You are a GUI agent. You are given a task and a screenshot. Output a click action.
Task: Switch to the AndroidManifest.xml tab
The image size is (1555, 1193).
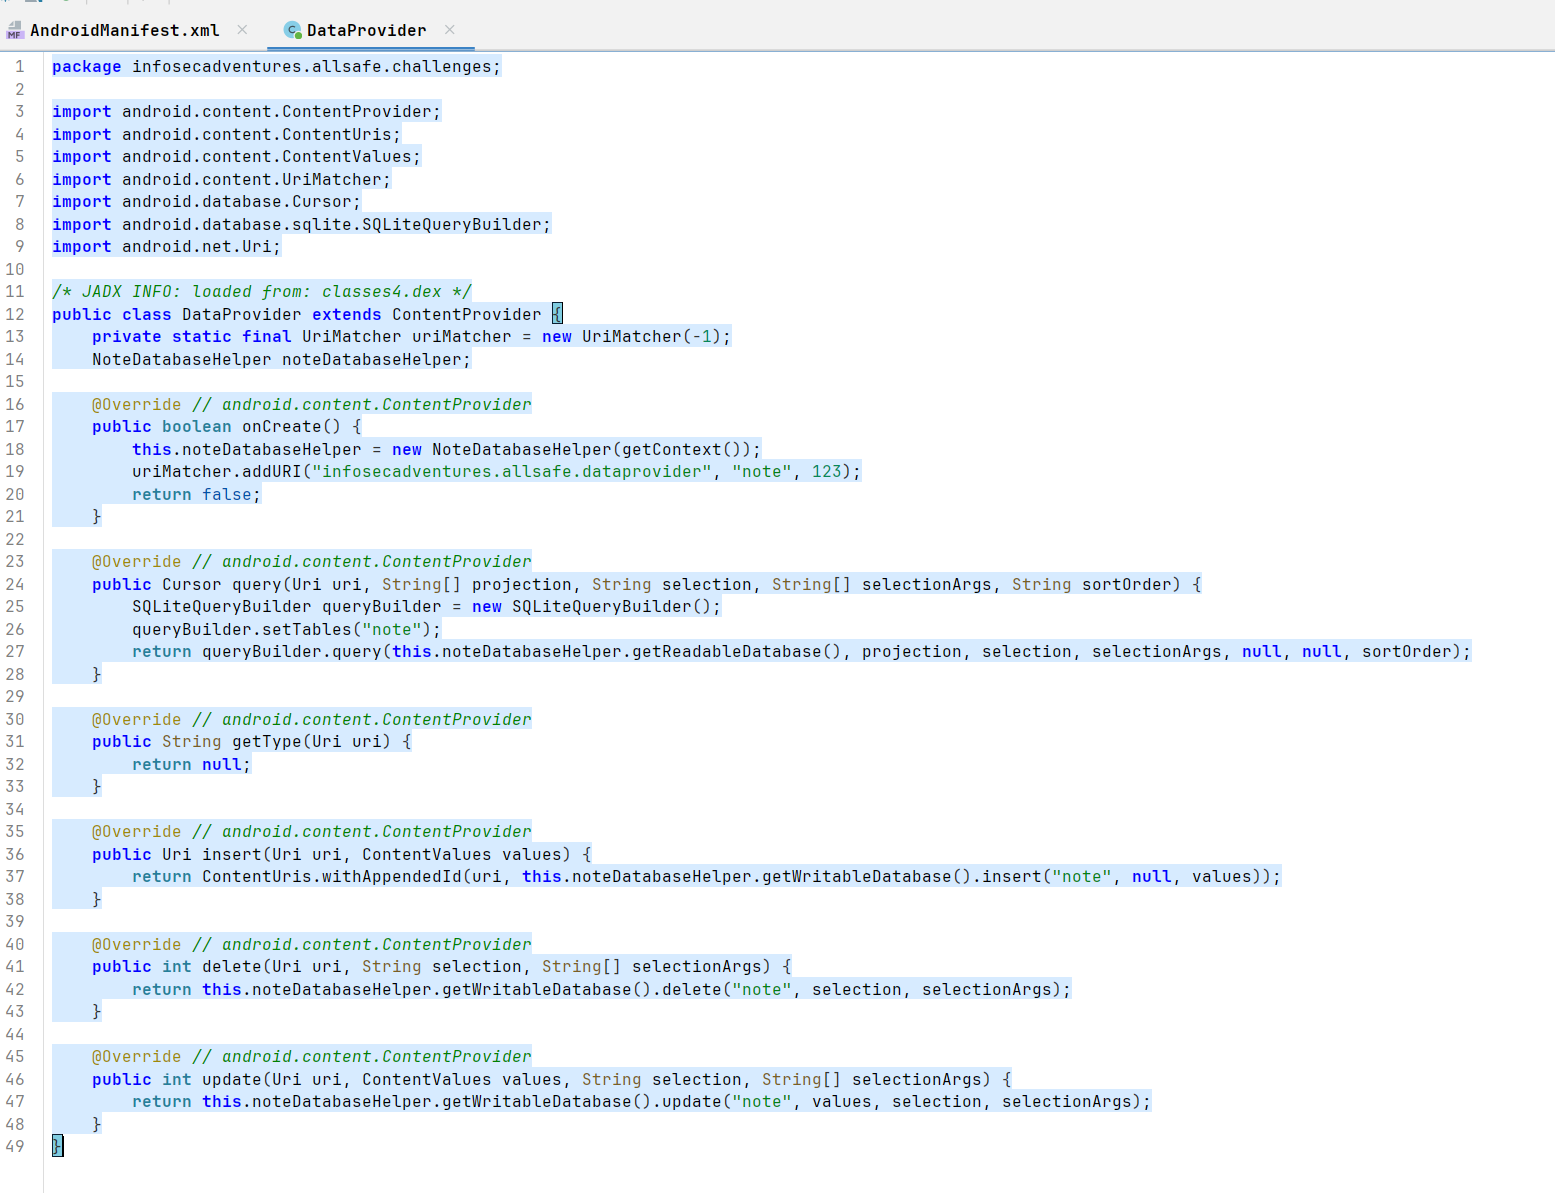coord(124,30)
